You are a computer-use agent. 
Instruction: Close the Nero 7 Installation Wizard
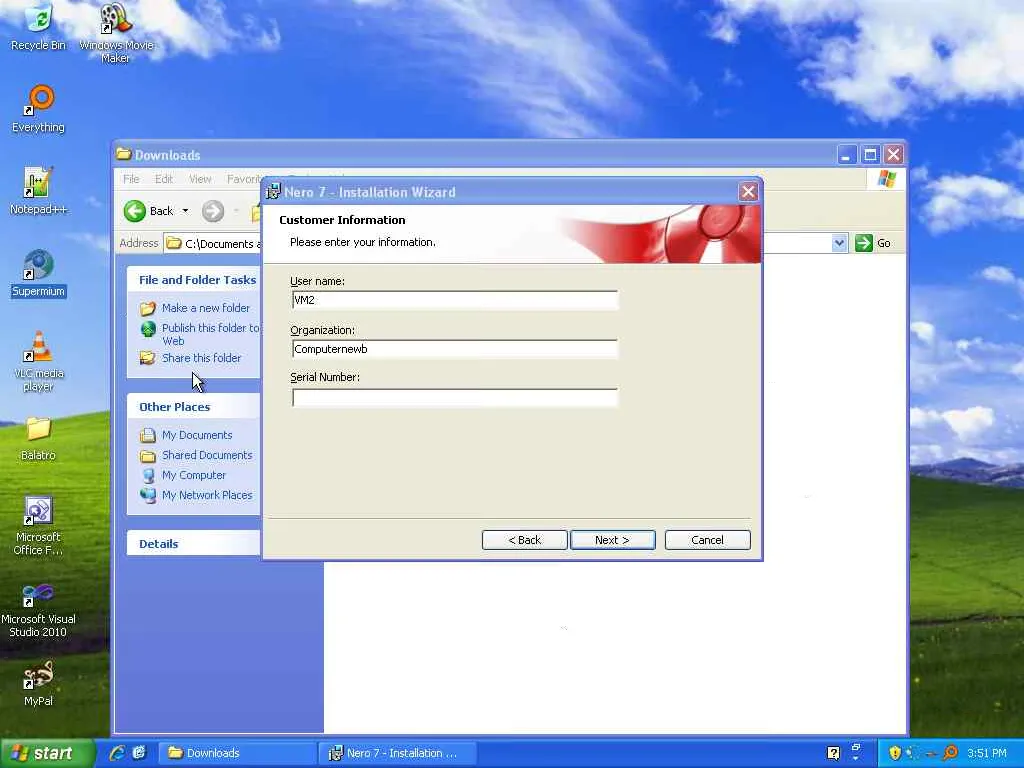pyautogui.click(x=748, y=192)
